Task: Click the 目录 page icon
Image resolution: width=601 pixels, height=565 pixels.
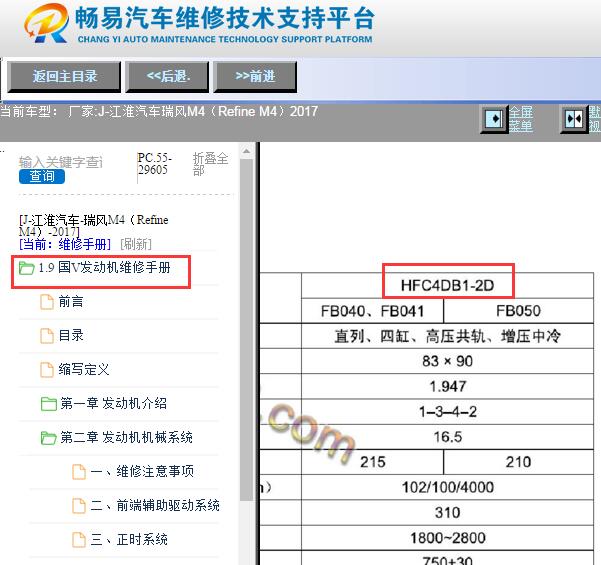Action: pos(47,336)
